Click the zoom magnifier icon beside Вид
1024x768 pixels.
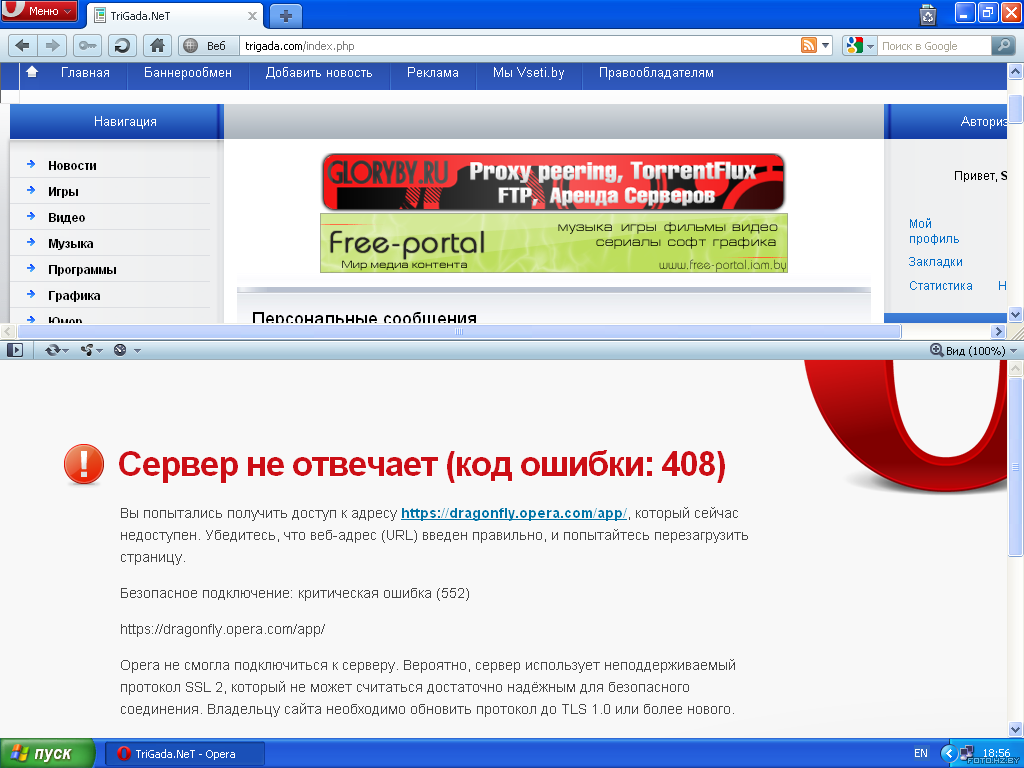point(936,351)
